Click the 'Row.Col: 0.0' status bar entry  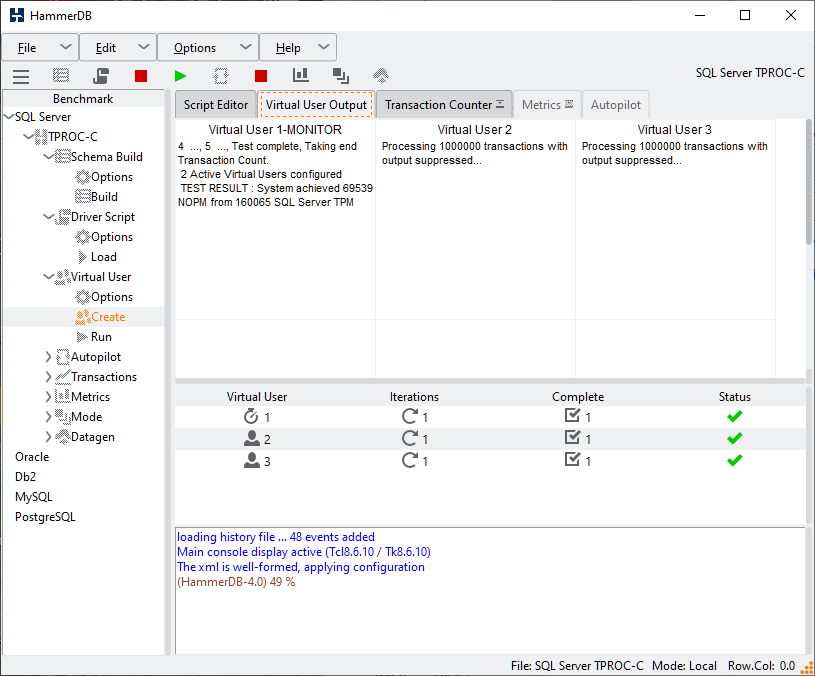(761, 666)
